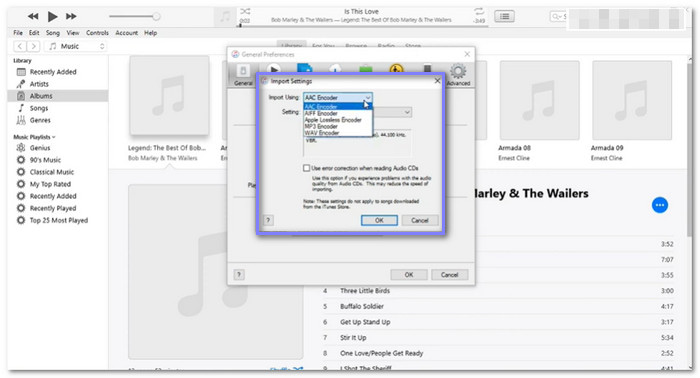This screenshot has height=378, width=700.
Task: Select the Get Up Stand Up track
Action: point(498,322)
